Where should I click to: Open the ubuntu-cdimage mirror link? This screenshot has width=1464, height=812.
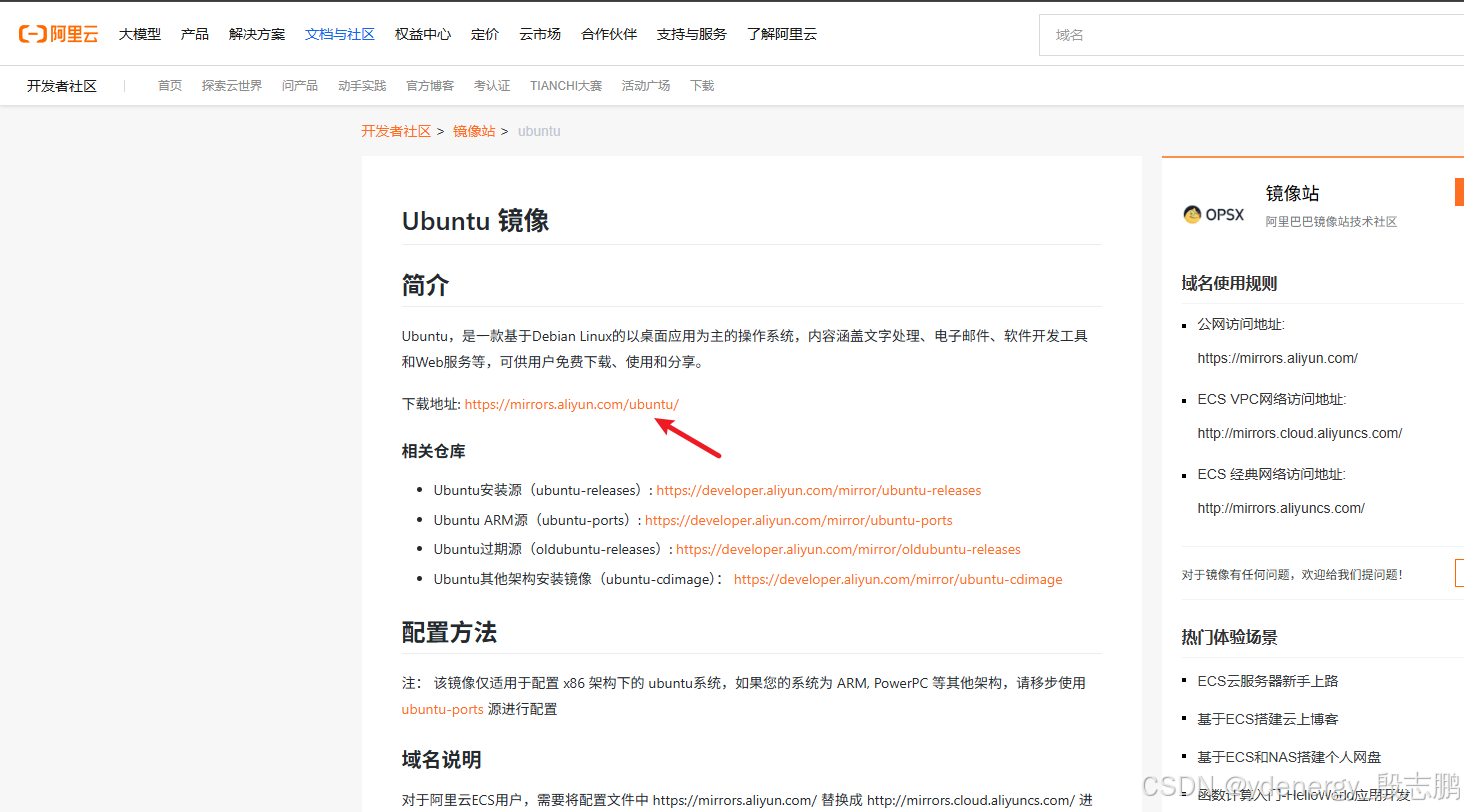pos(898,579)
